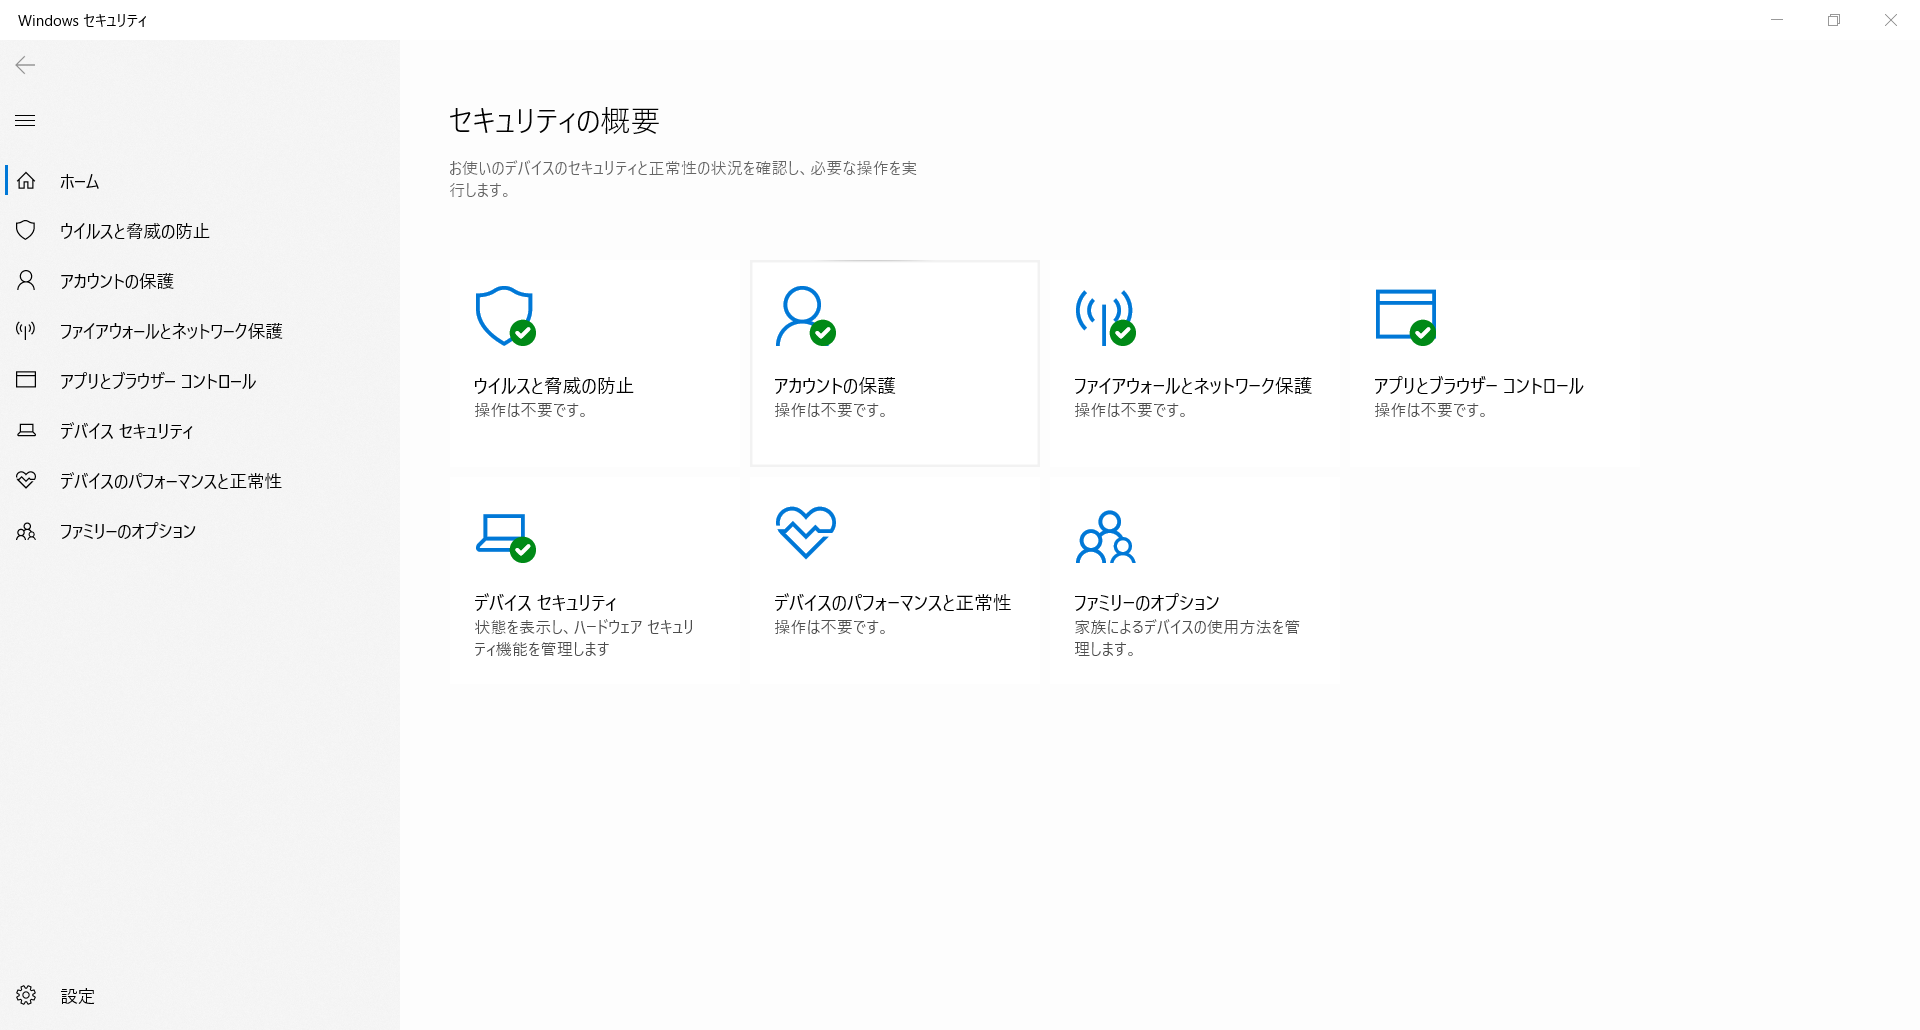This screenshot has height=1030, width=1920.
Task: Click the device security laptop tile icon
Action: [x=504, y=536]
